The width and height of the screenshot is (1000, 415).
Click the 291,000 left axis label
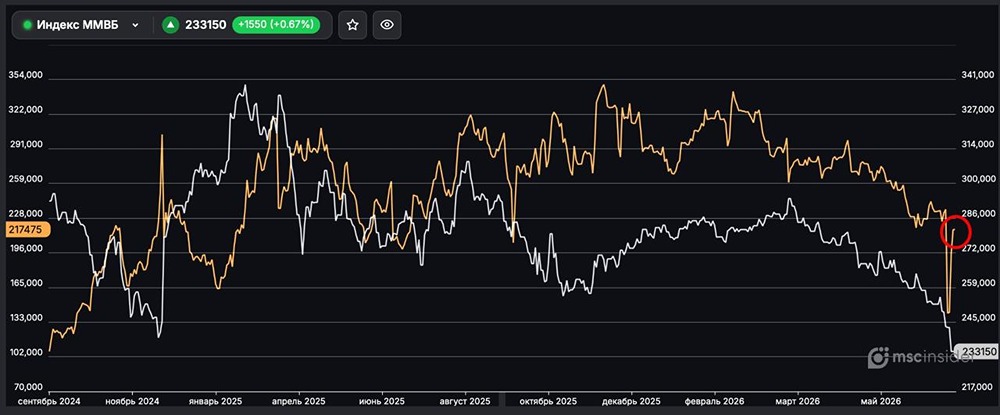[26, 145]
